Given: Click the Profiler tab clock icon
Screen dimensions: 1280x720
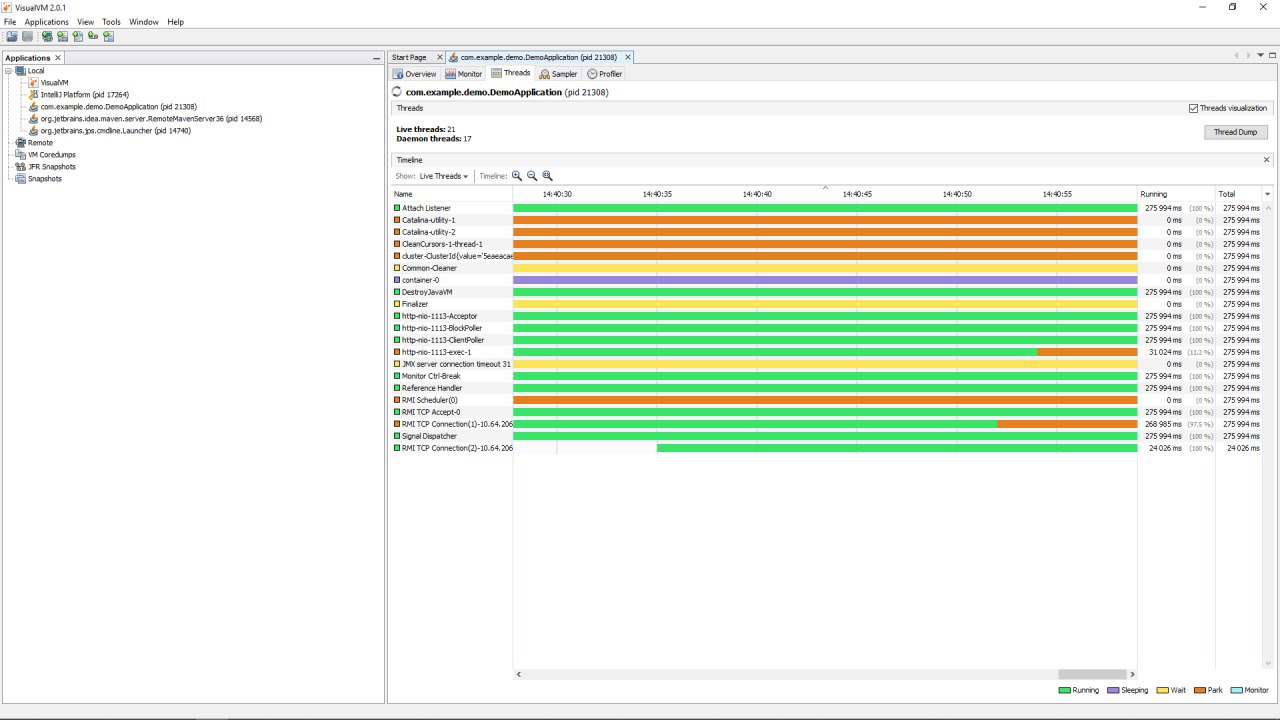Looking at the screenshot, I should [592, 74].
